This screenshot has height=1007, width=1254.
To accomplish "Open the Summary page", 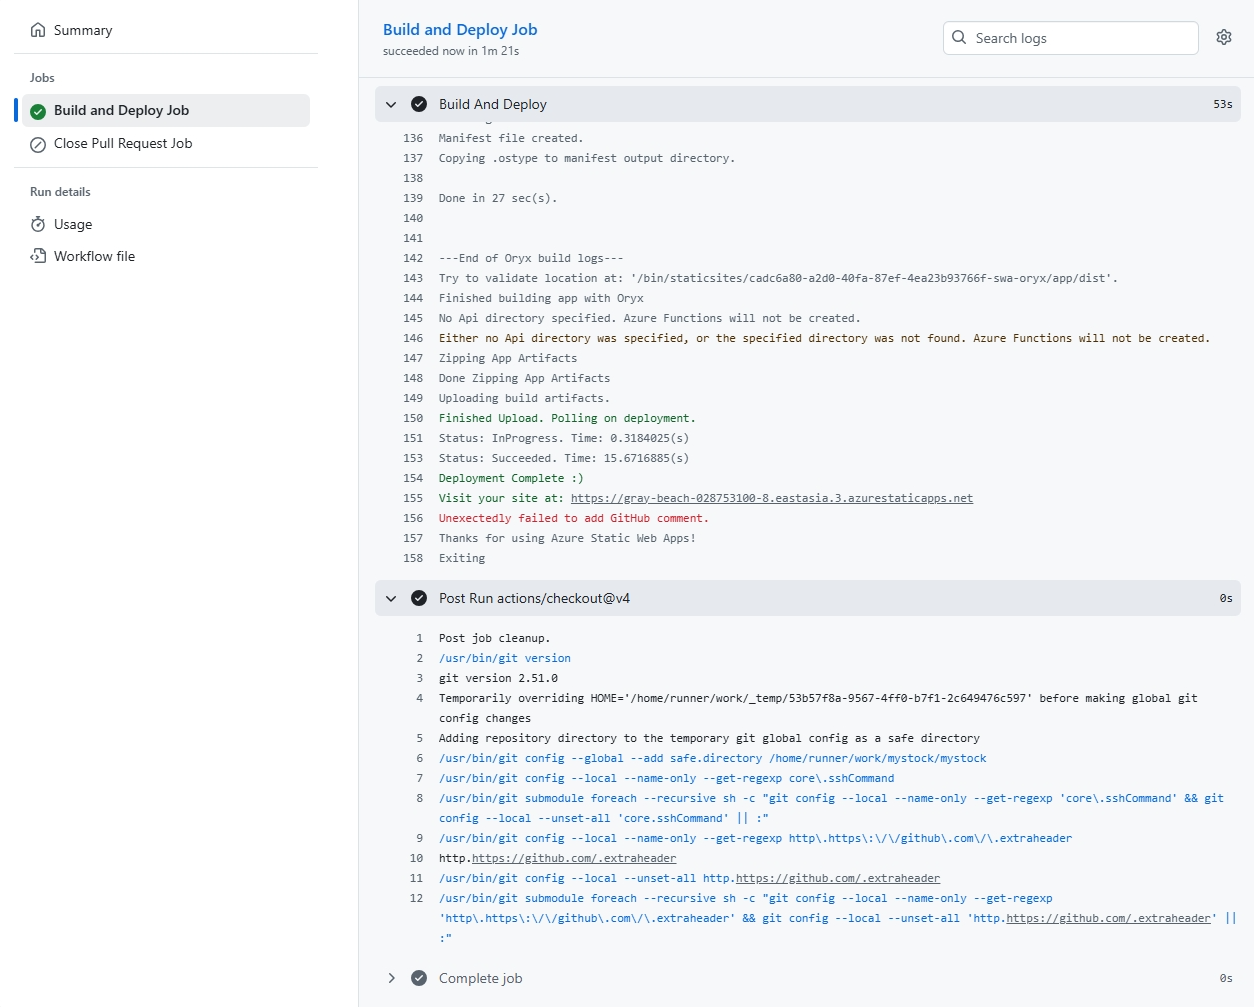I will coord(83,30).
